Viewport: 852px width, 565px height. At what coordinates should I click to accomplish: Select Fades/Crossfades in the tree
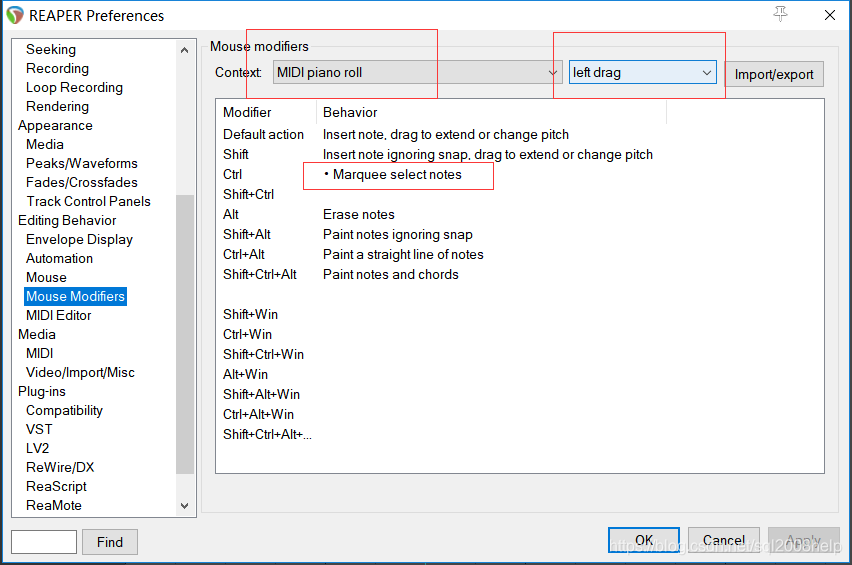pos(82,183)
